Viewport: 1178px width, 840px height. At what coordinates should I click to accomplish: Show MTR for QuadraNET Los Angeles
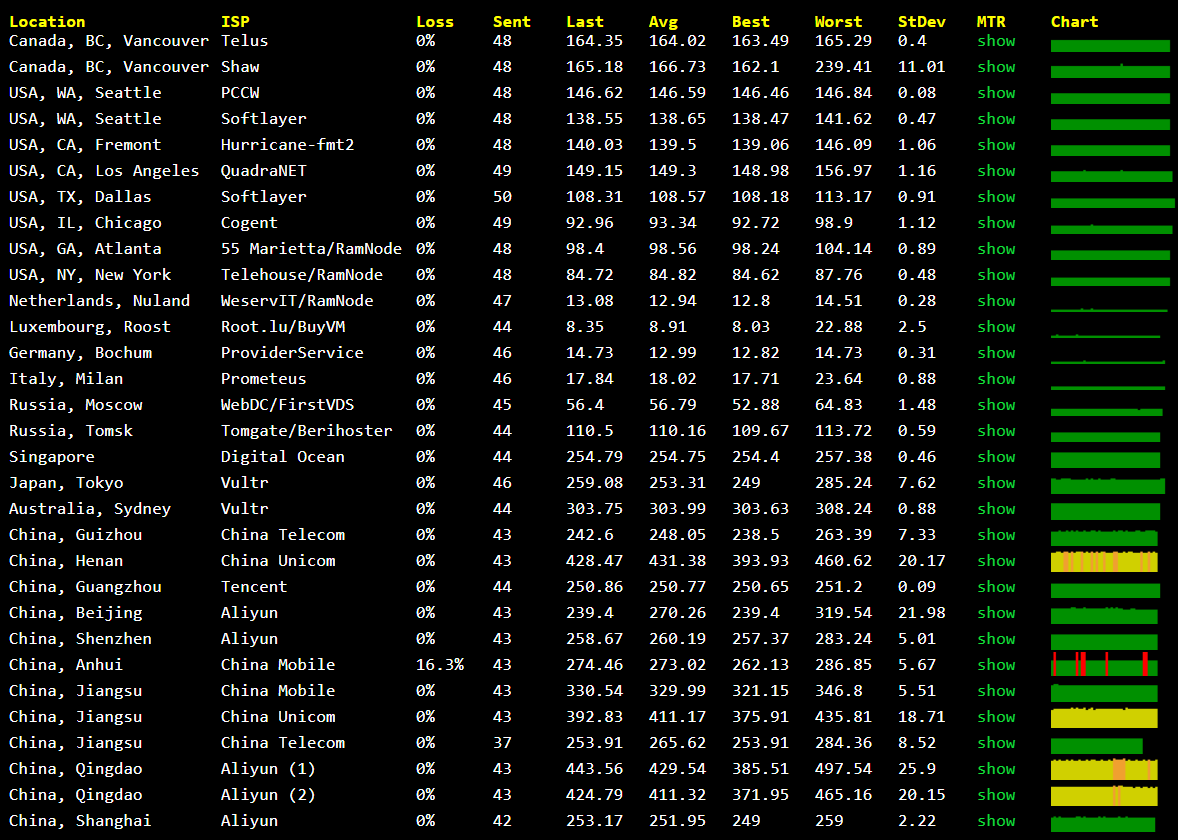coord(996,171)
